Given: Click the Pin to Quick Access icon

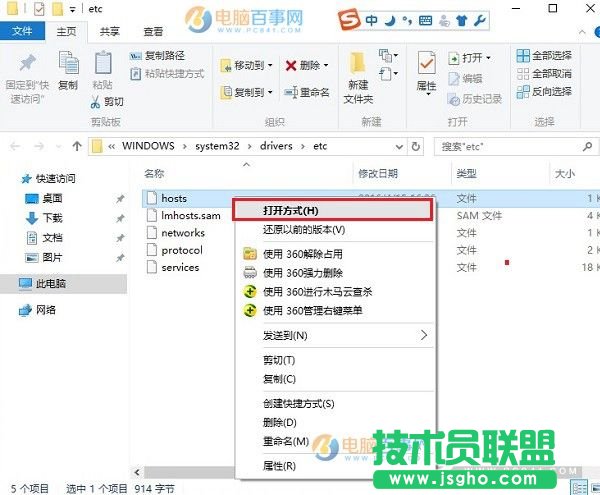Looking at the screenshot, I should click(x=28, y=63).
